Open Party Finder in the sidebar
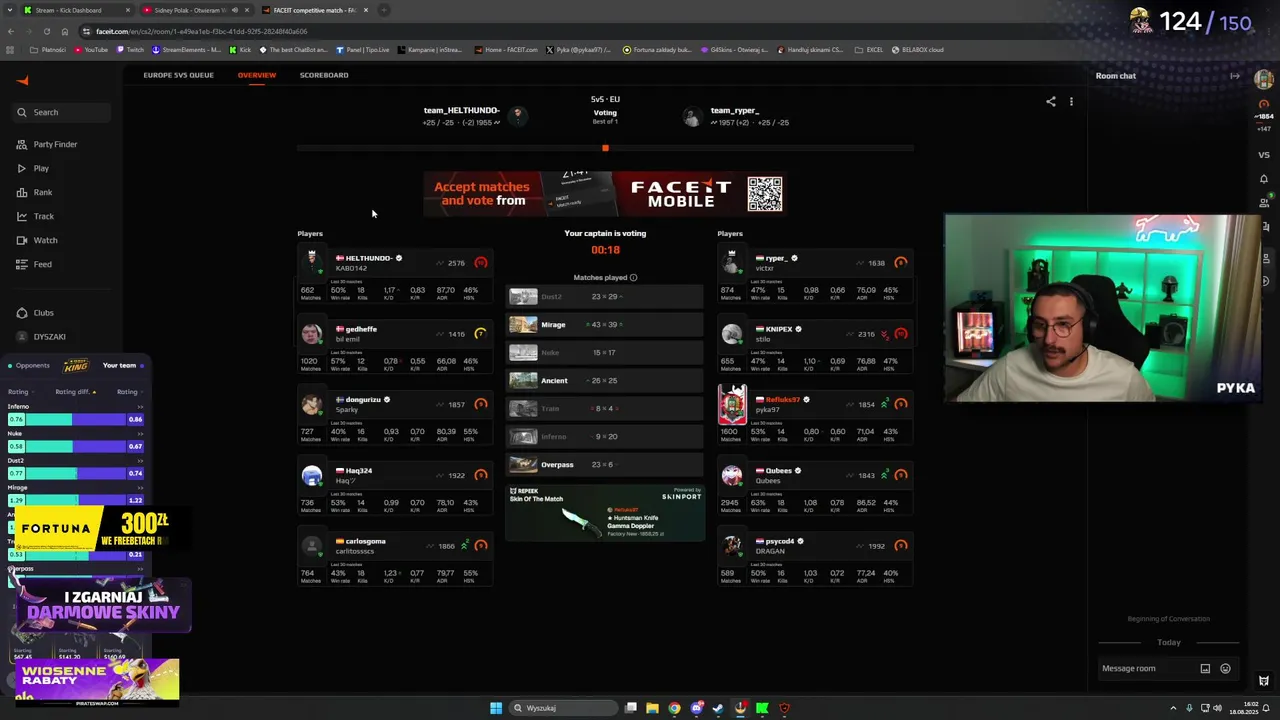 [x=47, y=144]
